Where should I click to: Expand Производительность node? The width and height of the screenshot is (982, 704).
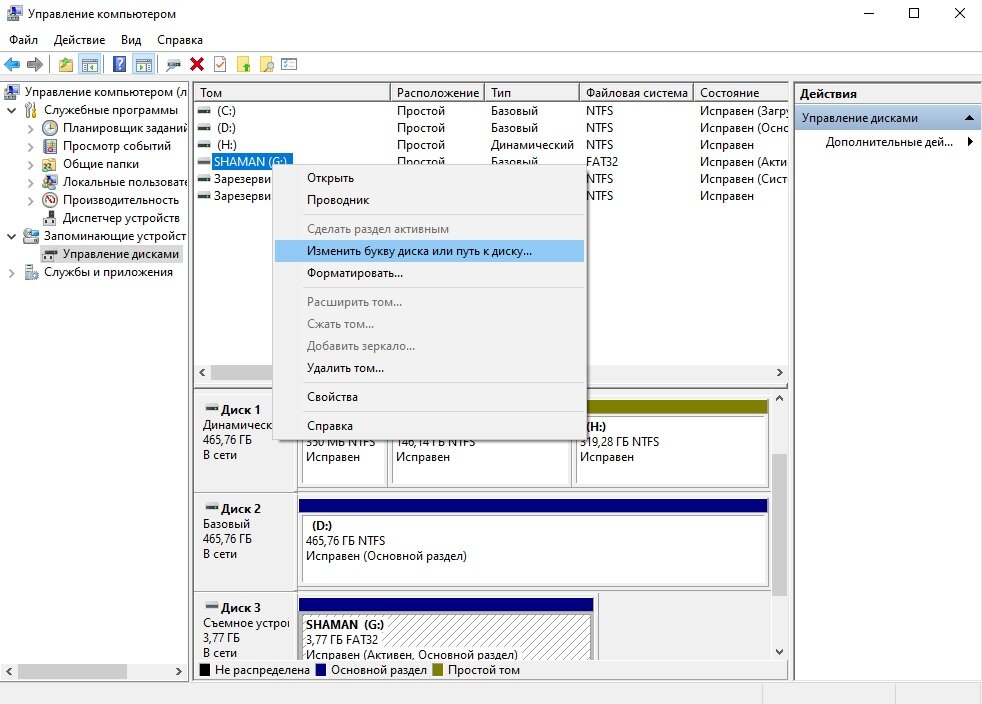[x=30, y=200]
